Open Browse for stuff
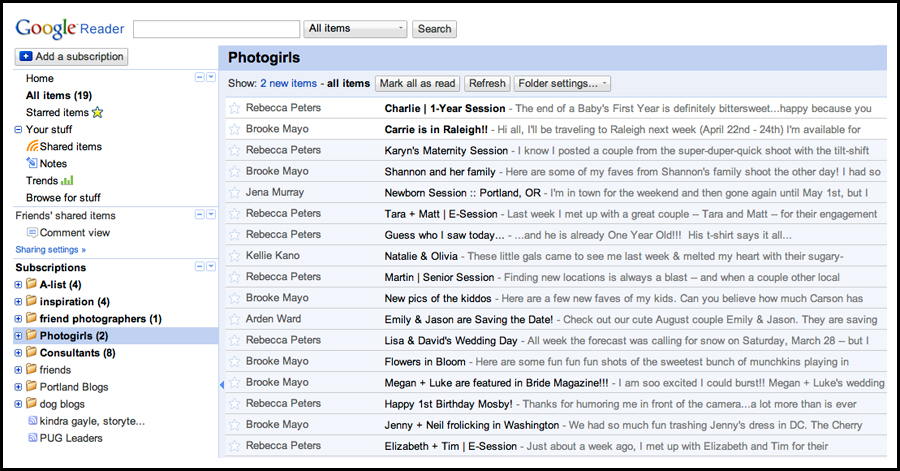This screenshot has width=900, height=471. click(63, 198)
